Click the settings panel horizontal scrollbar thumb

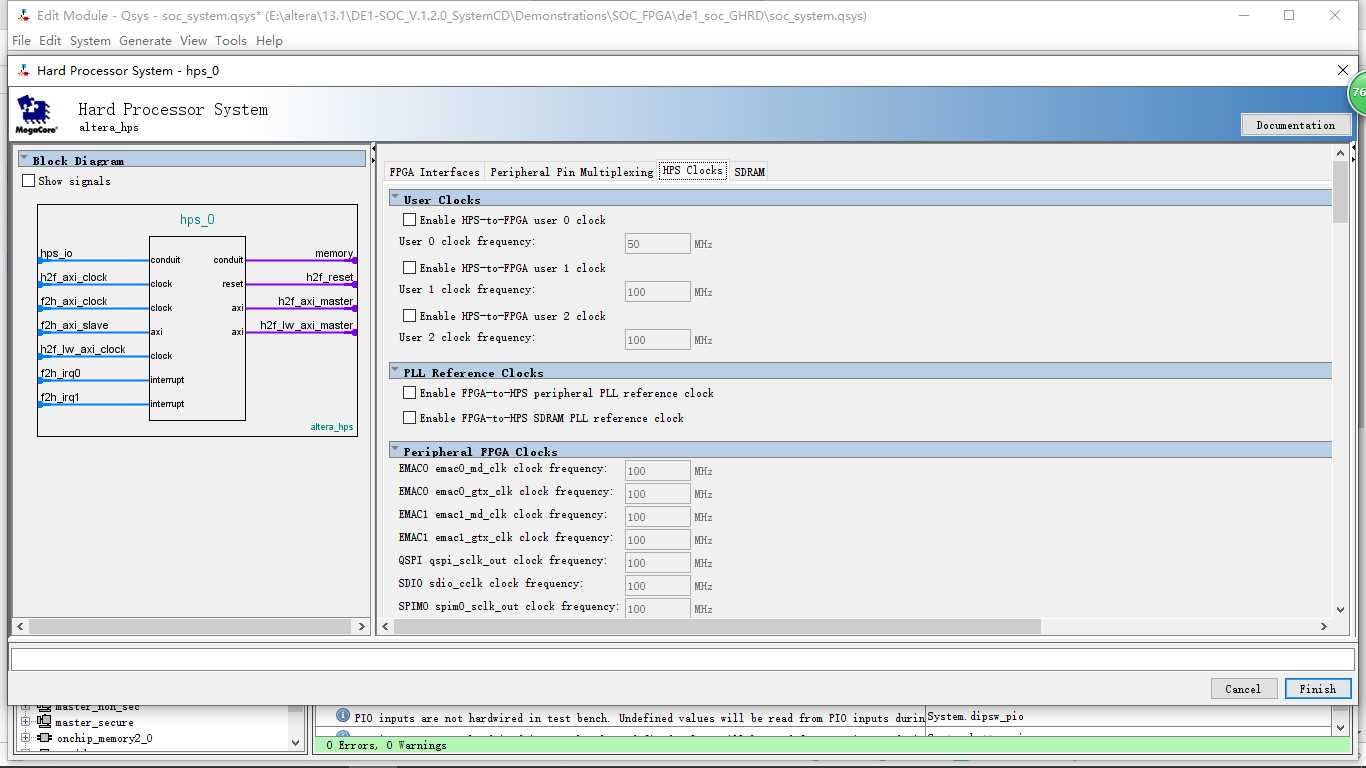coord(717,626)
